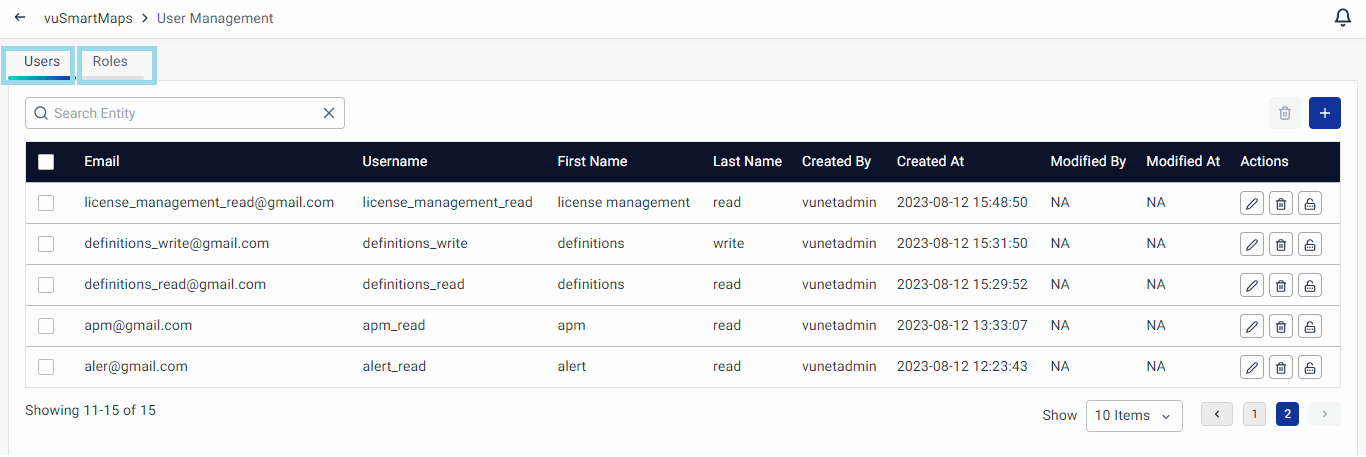Check the box for aler@gmail.com
This screenshot has height=457, width=1366.
(x=46, y=367)
